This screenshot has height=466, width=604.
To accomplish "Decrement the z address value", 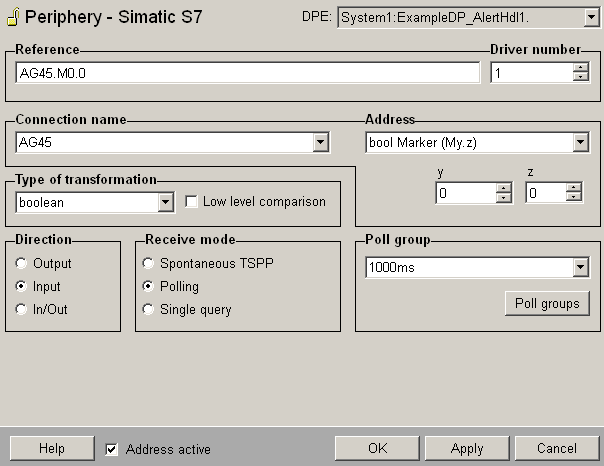I will pos(573,198).
